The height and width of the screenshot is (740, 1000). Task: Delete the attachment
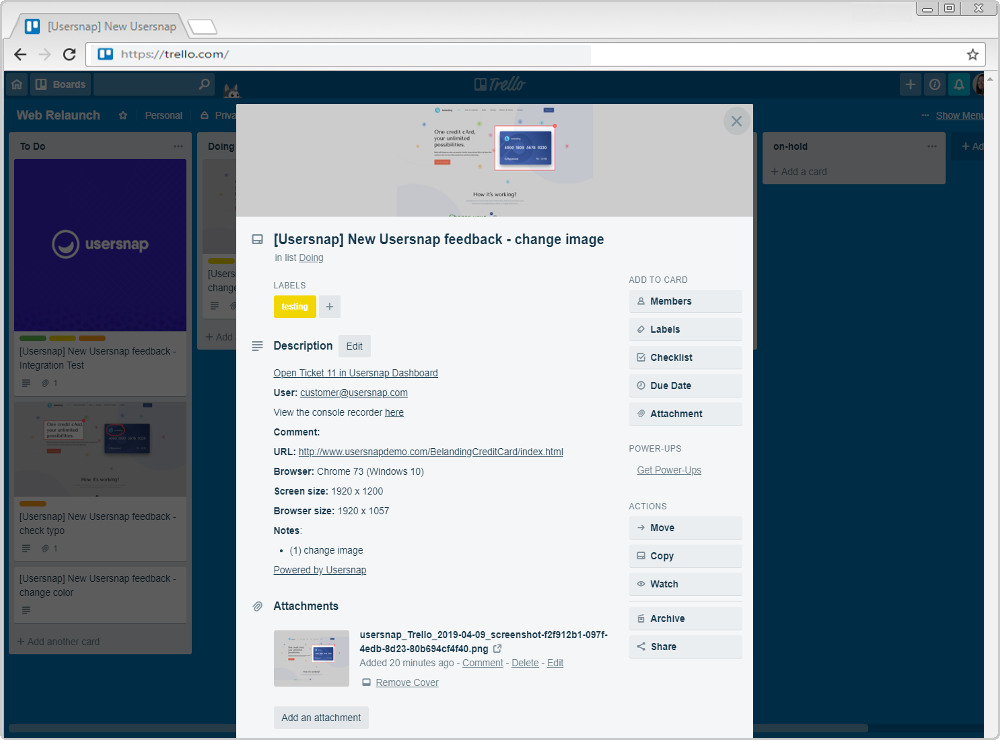[x=525, y=663]
